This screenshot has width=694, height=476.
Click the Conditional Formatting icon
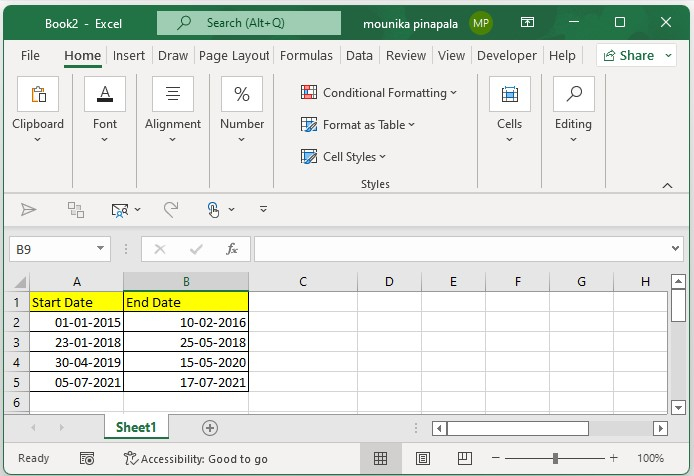pos(309,92)
